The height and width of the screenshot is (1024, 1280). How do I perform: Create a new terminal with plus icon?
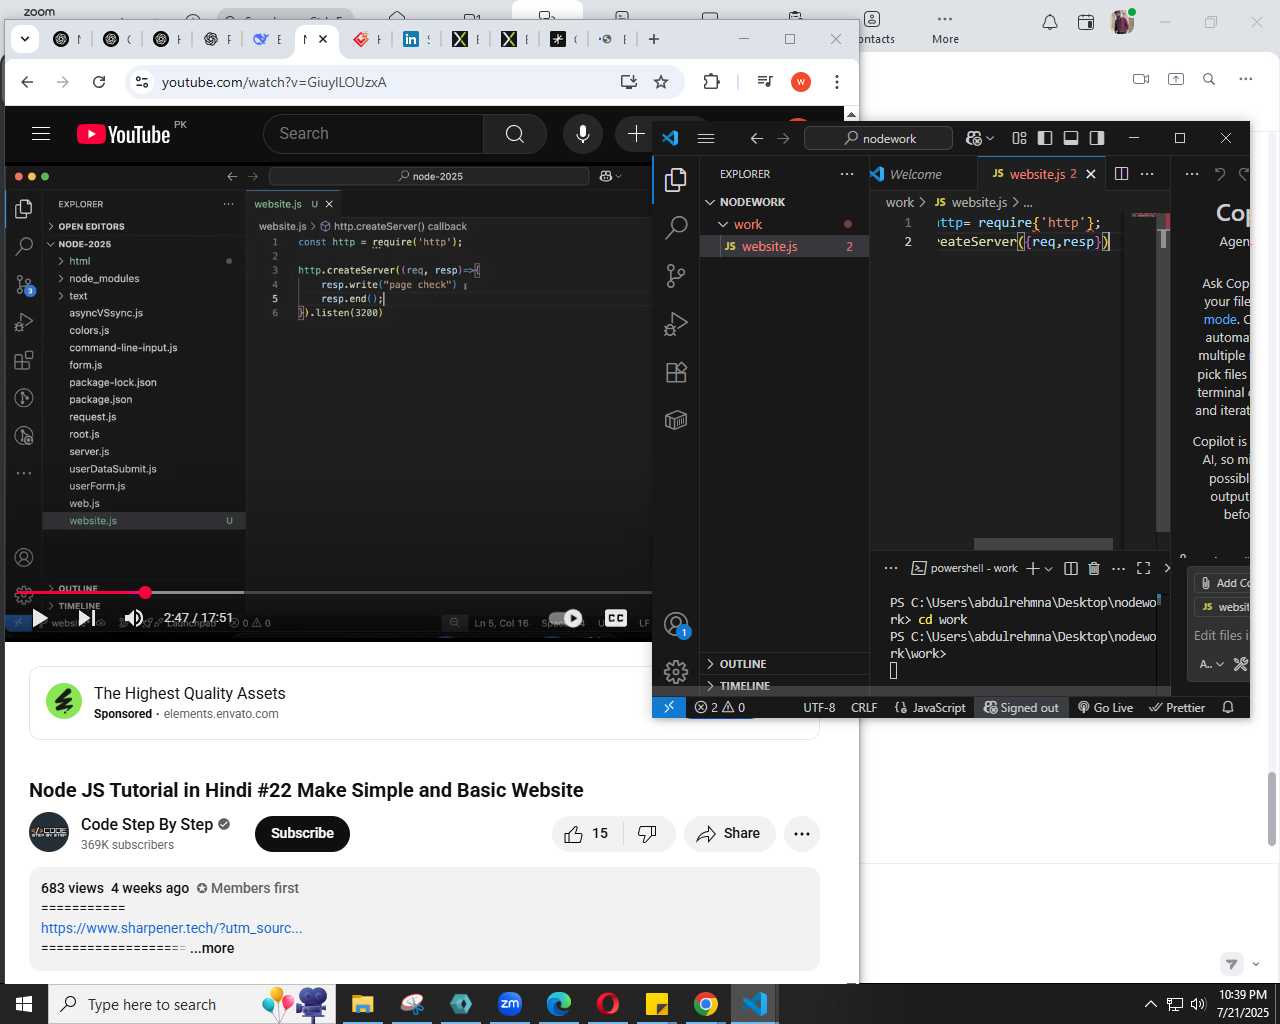click(1033, 568)
